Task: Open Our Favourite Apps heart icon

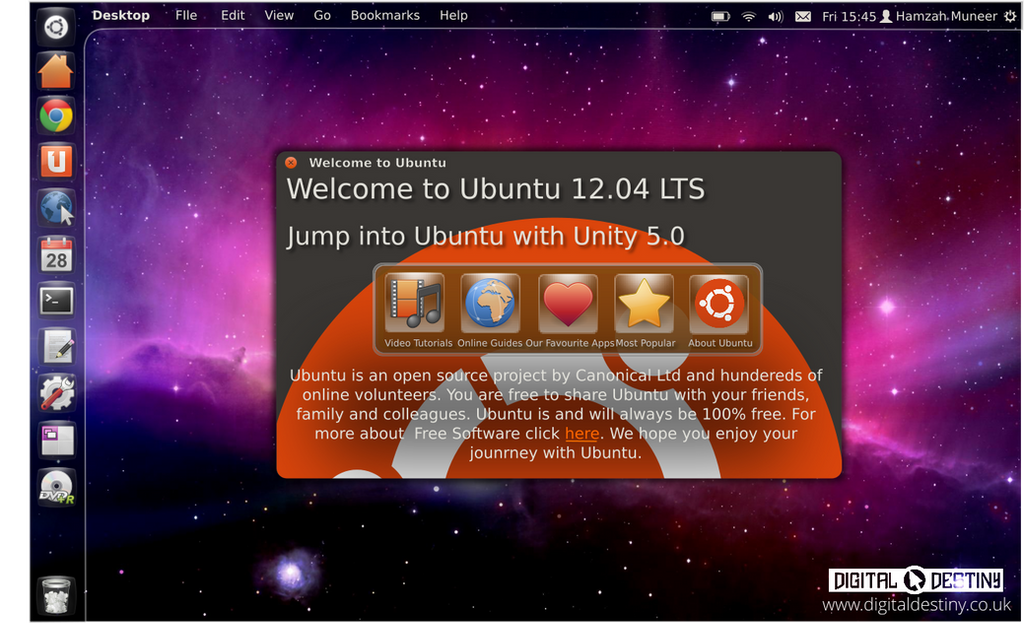Action: 568,304
